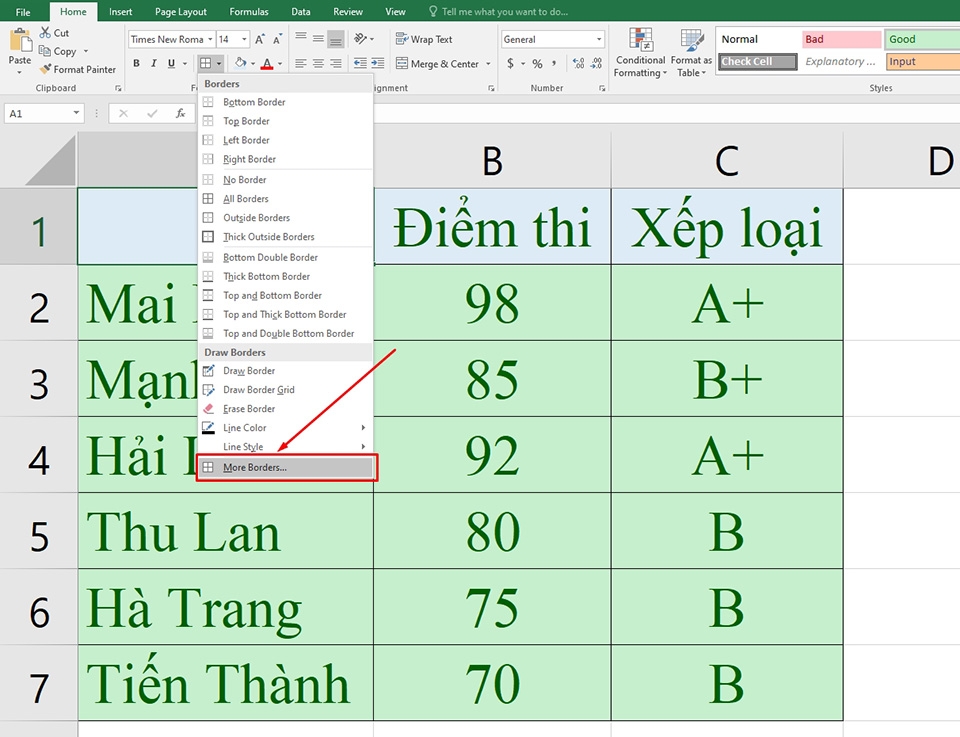
Task: Toggle Bold formatting
Action: pos(137,63)
